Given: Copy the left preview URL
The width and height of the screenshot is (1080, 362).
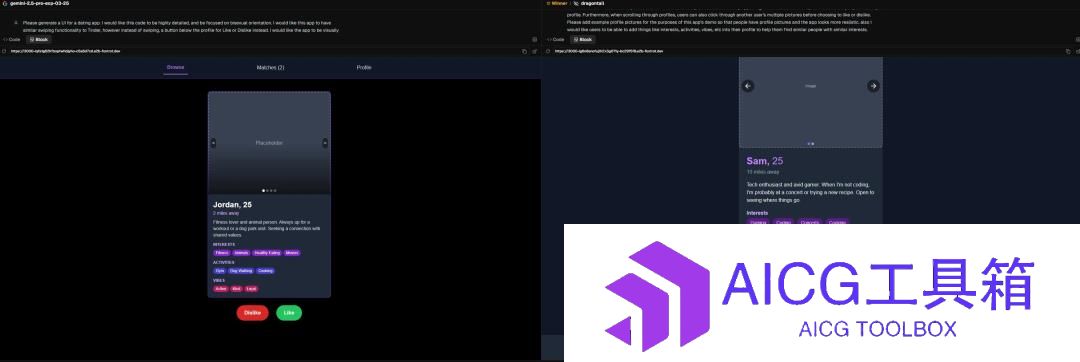Looking at the screenshot, I should coord(524,51).
